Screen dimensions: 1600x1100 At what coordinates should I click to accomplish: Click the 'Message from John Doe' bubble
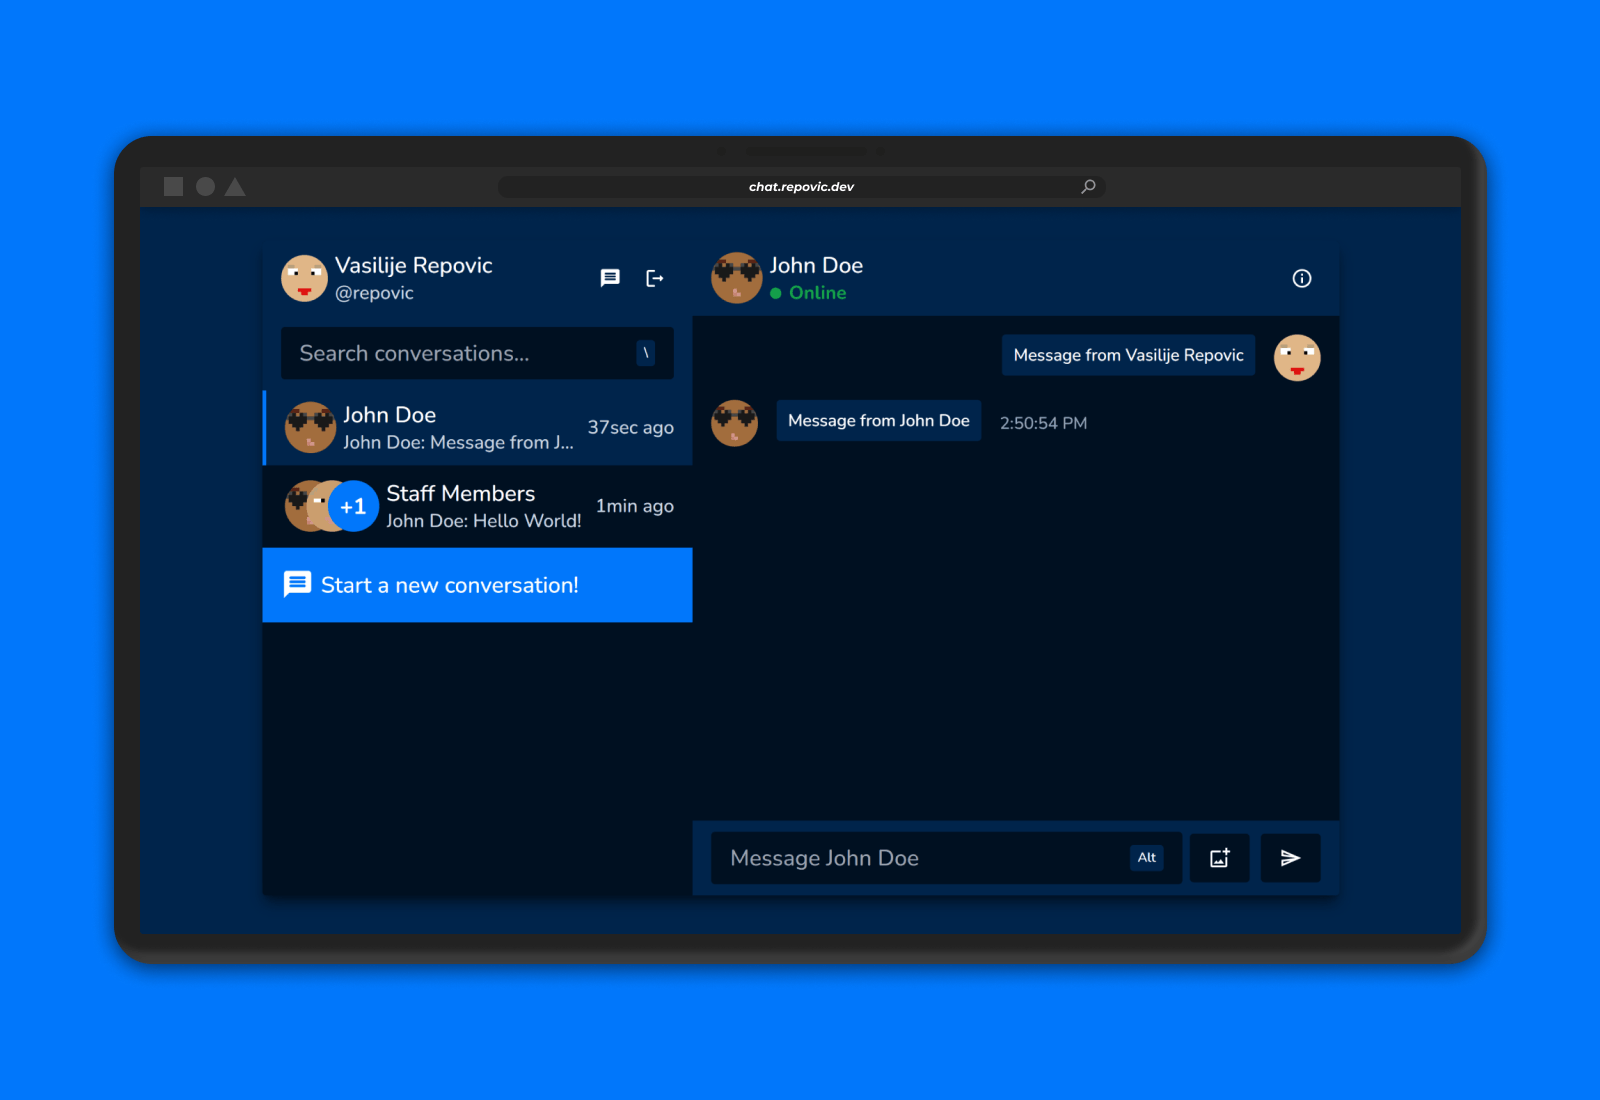pyautogui.click(x=879, y=421)
